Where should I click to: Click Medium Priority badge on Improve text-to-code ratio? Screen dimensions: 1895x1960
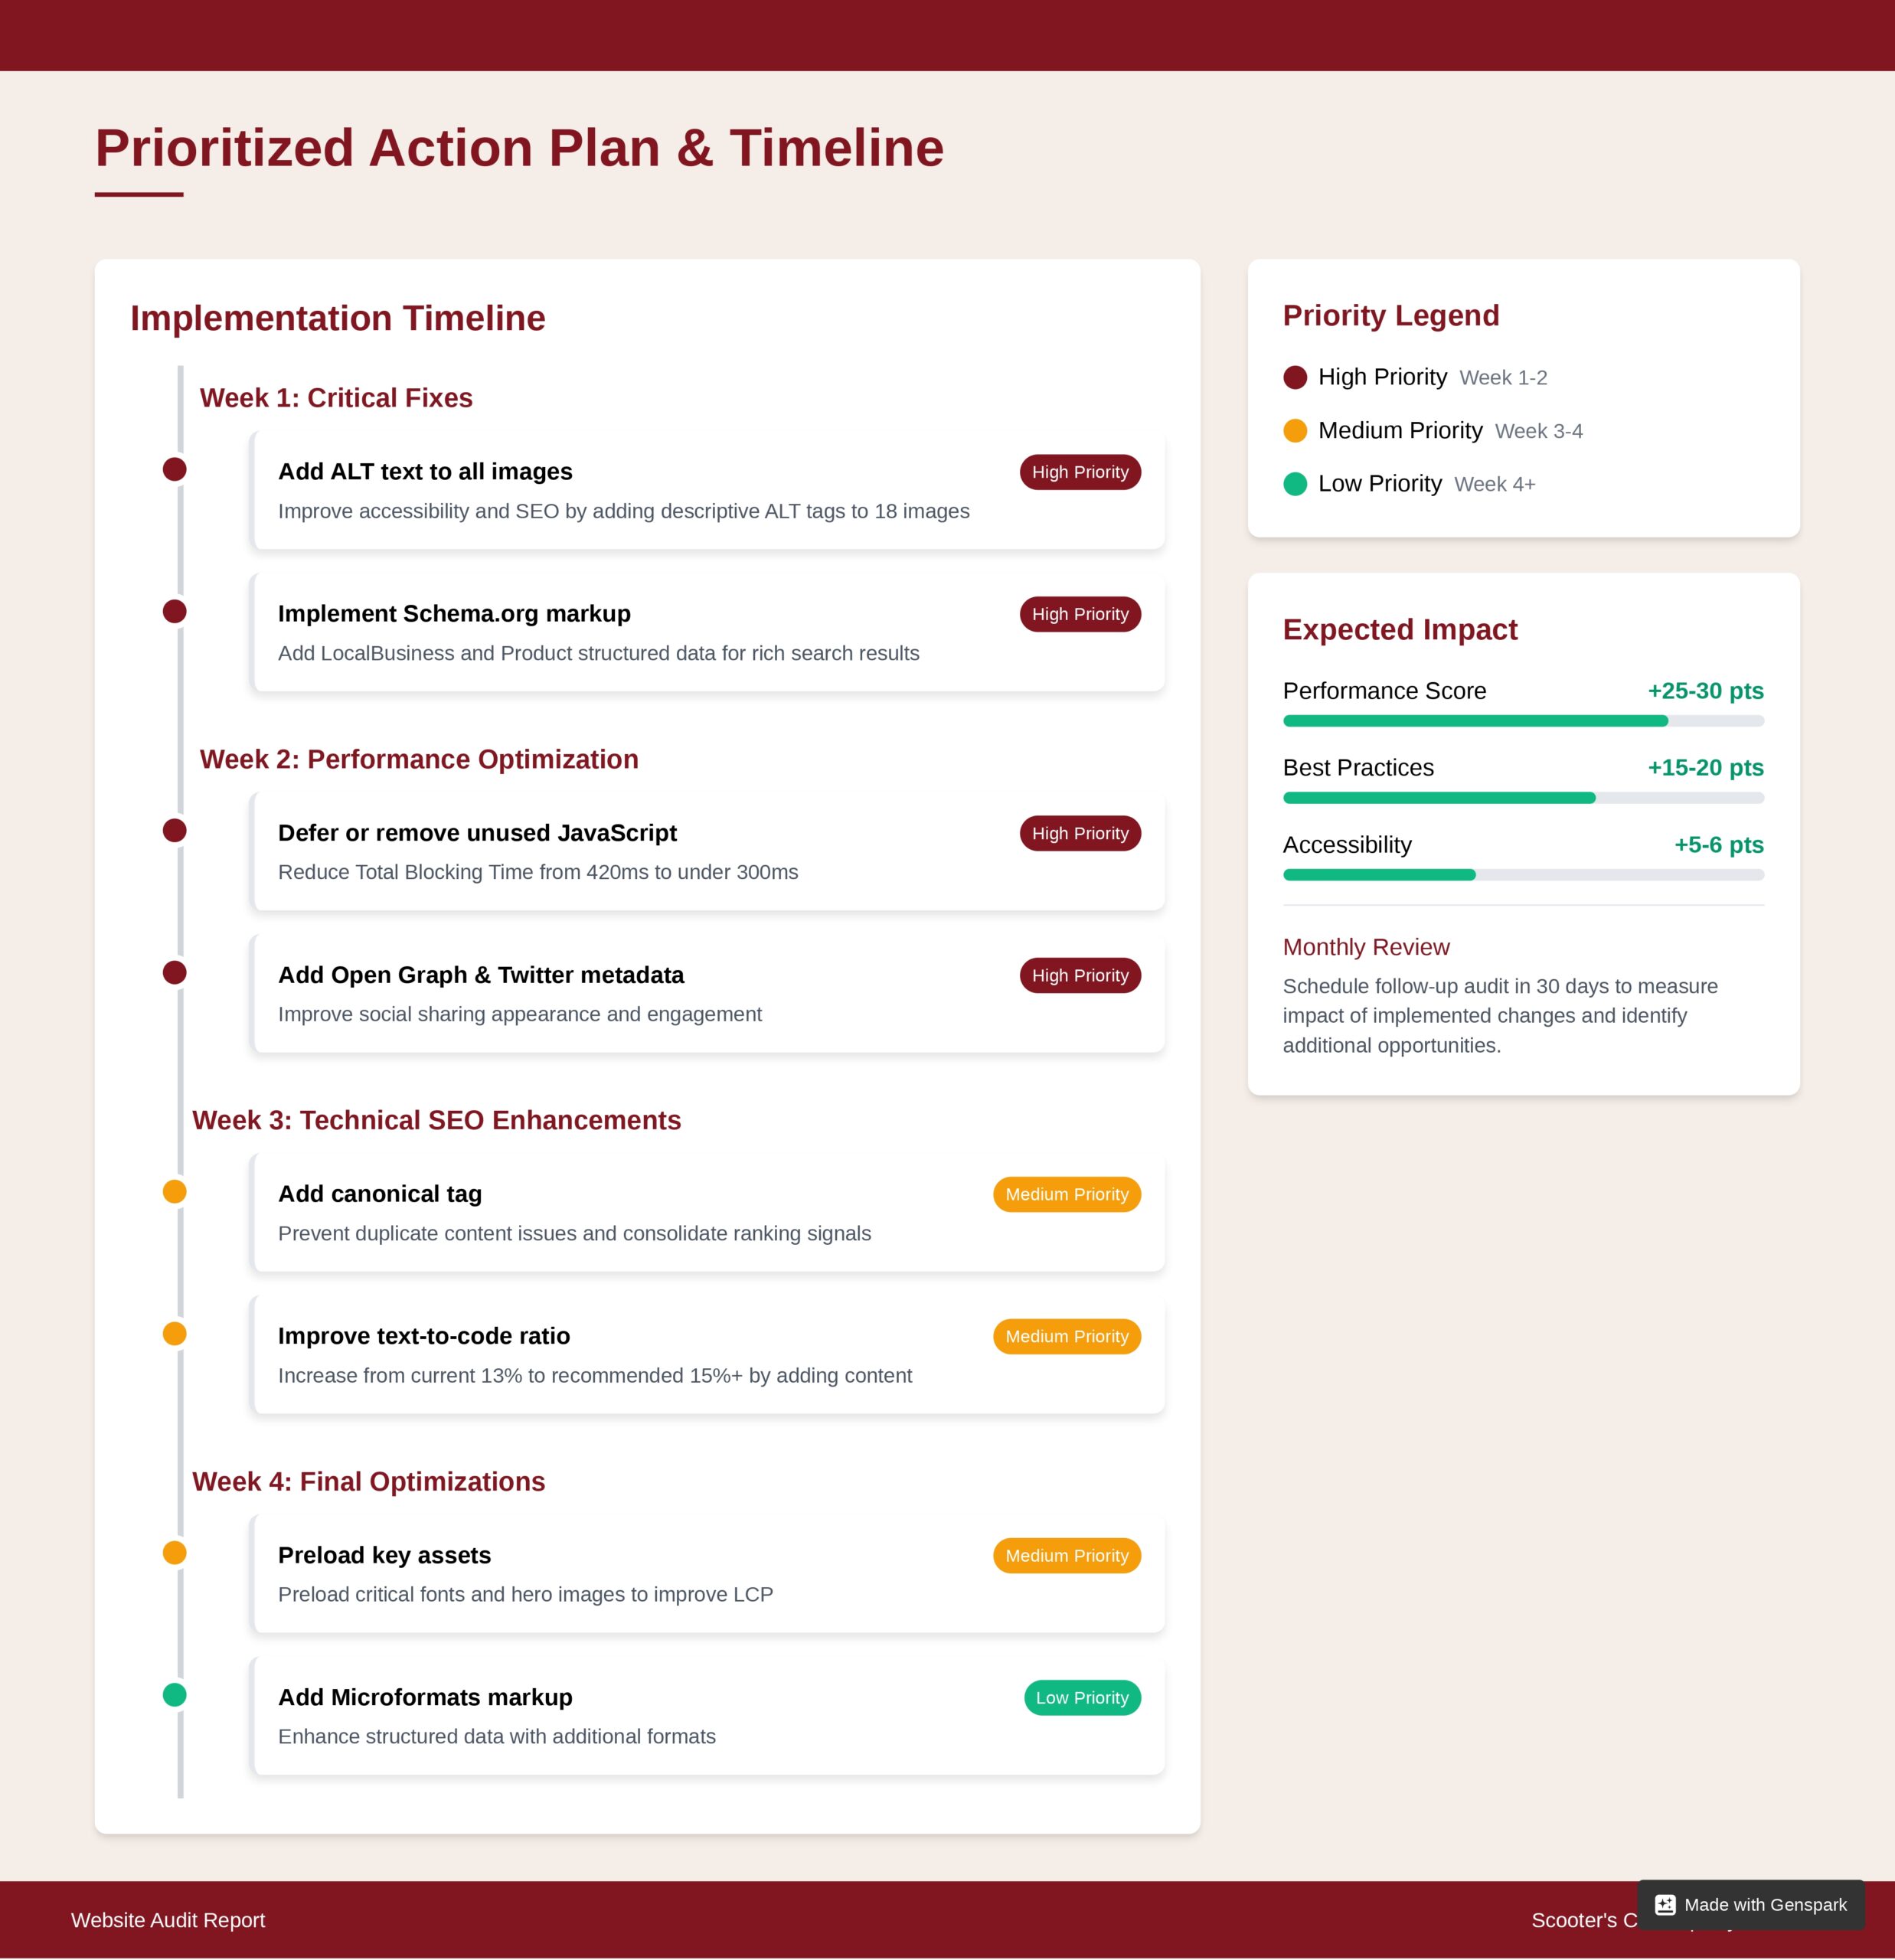coord(1066,1337)
